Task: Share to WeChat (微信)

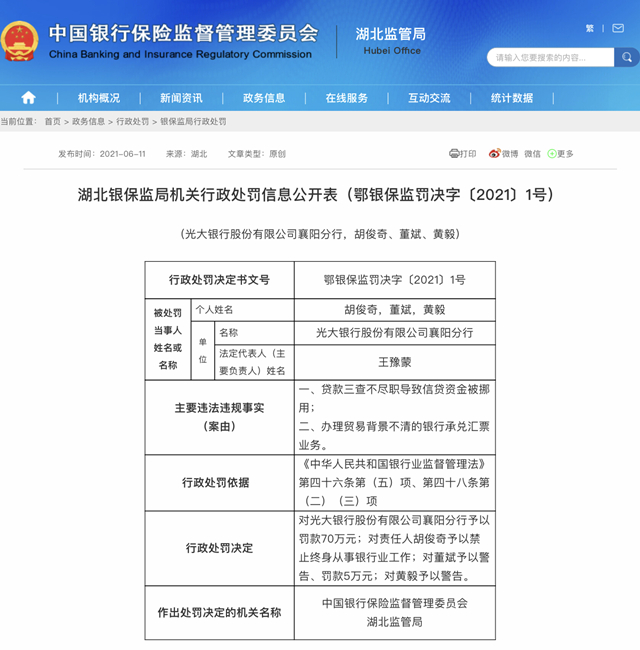Action: tap(531, 154)
